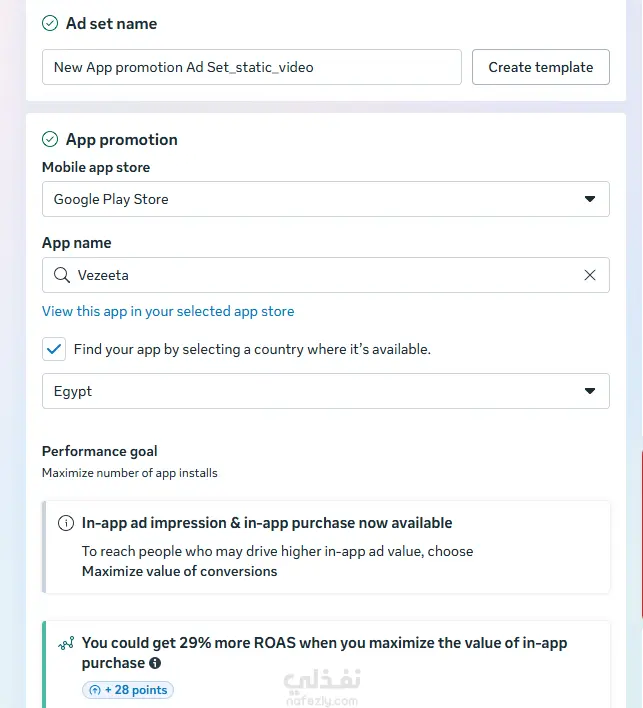Click the green checkmark beside Ad set name

tap(50, 23)
